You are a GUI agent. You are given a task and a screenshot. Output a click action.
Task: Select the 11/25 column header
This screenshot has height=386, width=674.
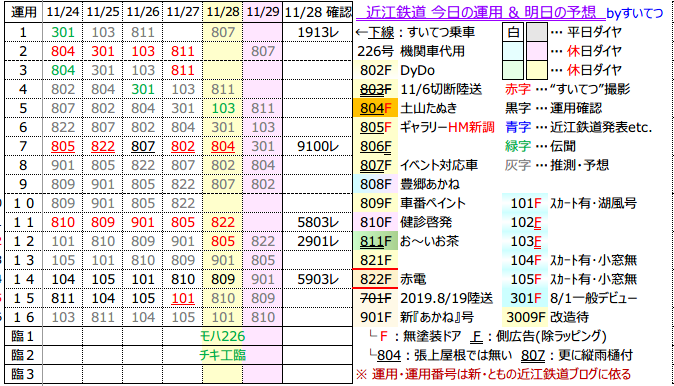pos(103,12)
